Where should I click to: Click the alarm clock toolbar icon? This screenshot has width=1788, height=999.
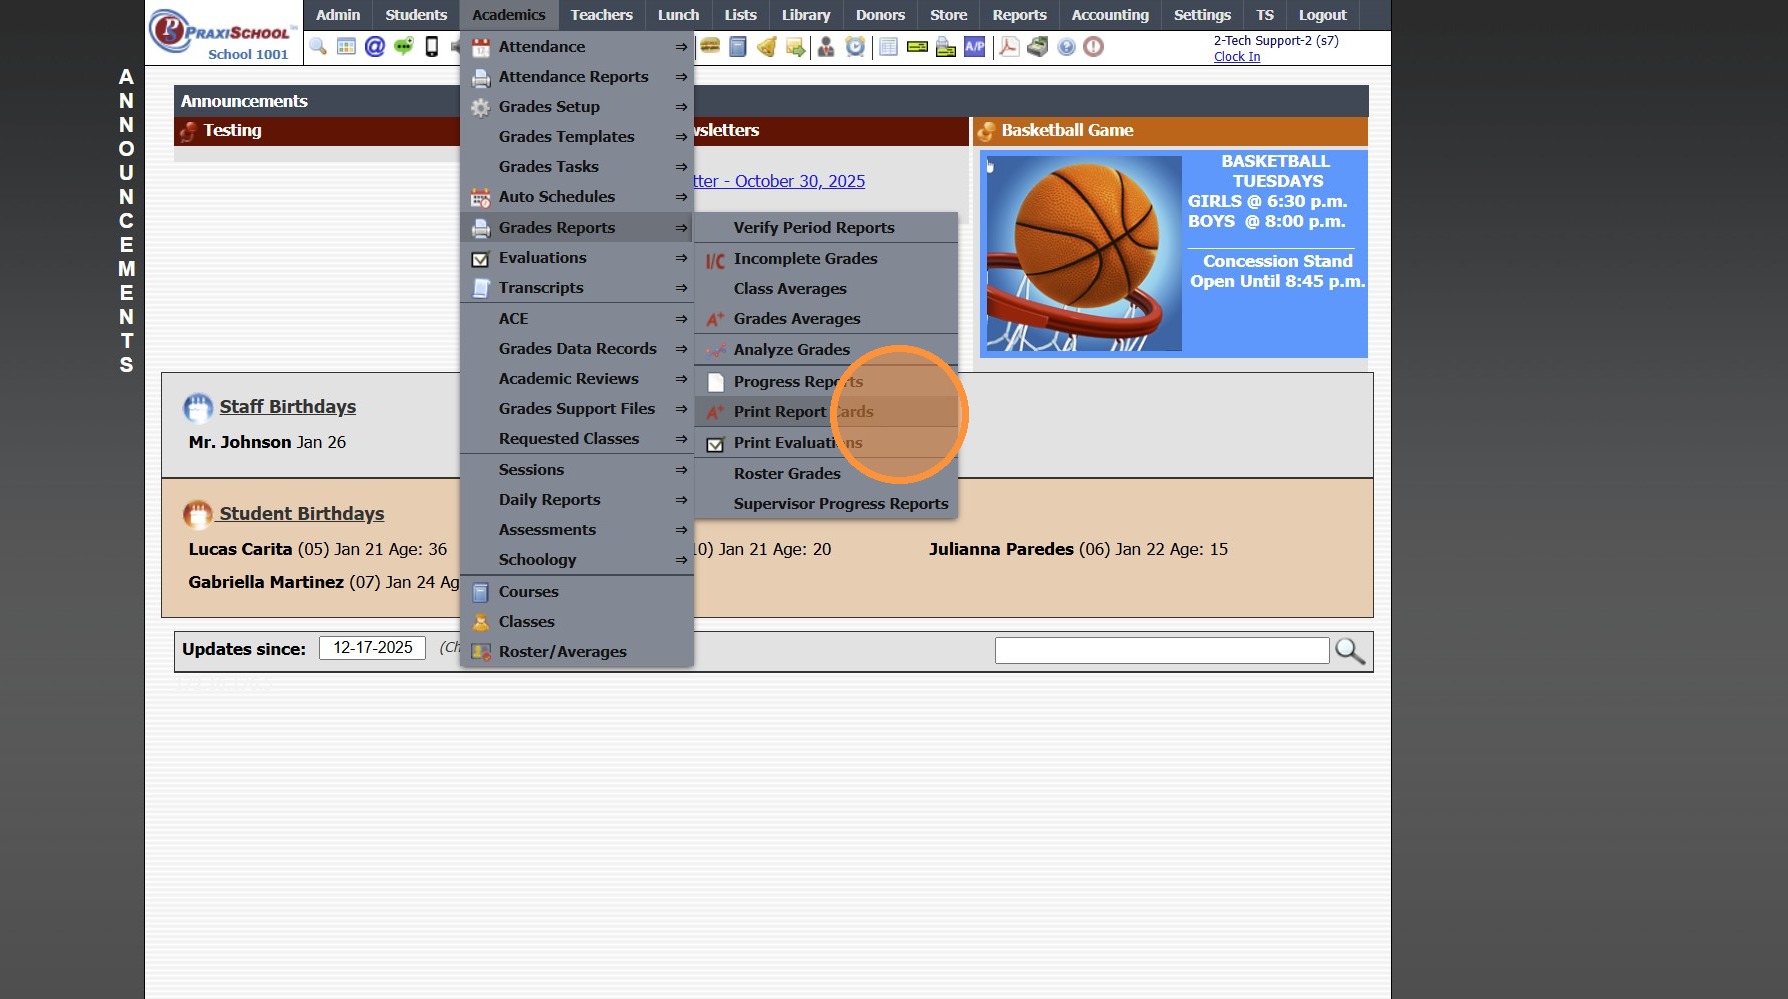(855, 47)
